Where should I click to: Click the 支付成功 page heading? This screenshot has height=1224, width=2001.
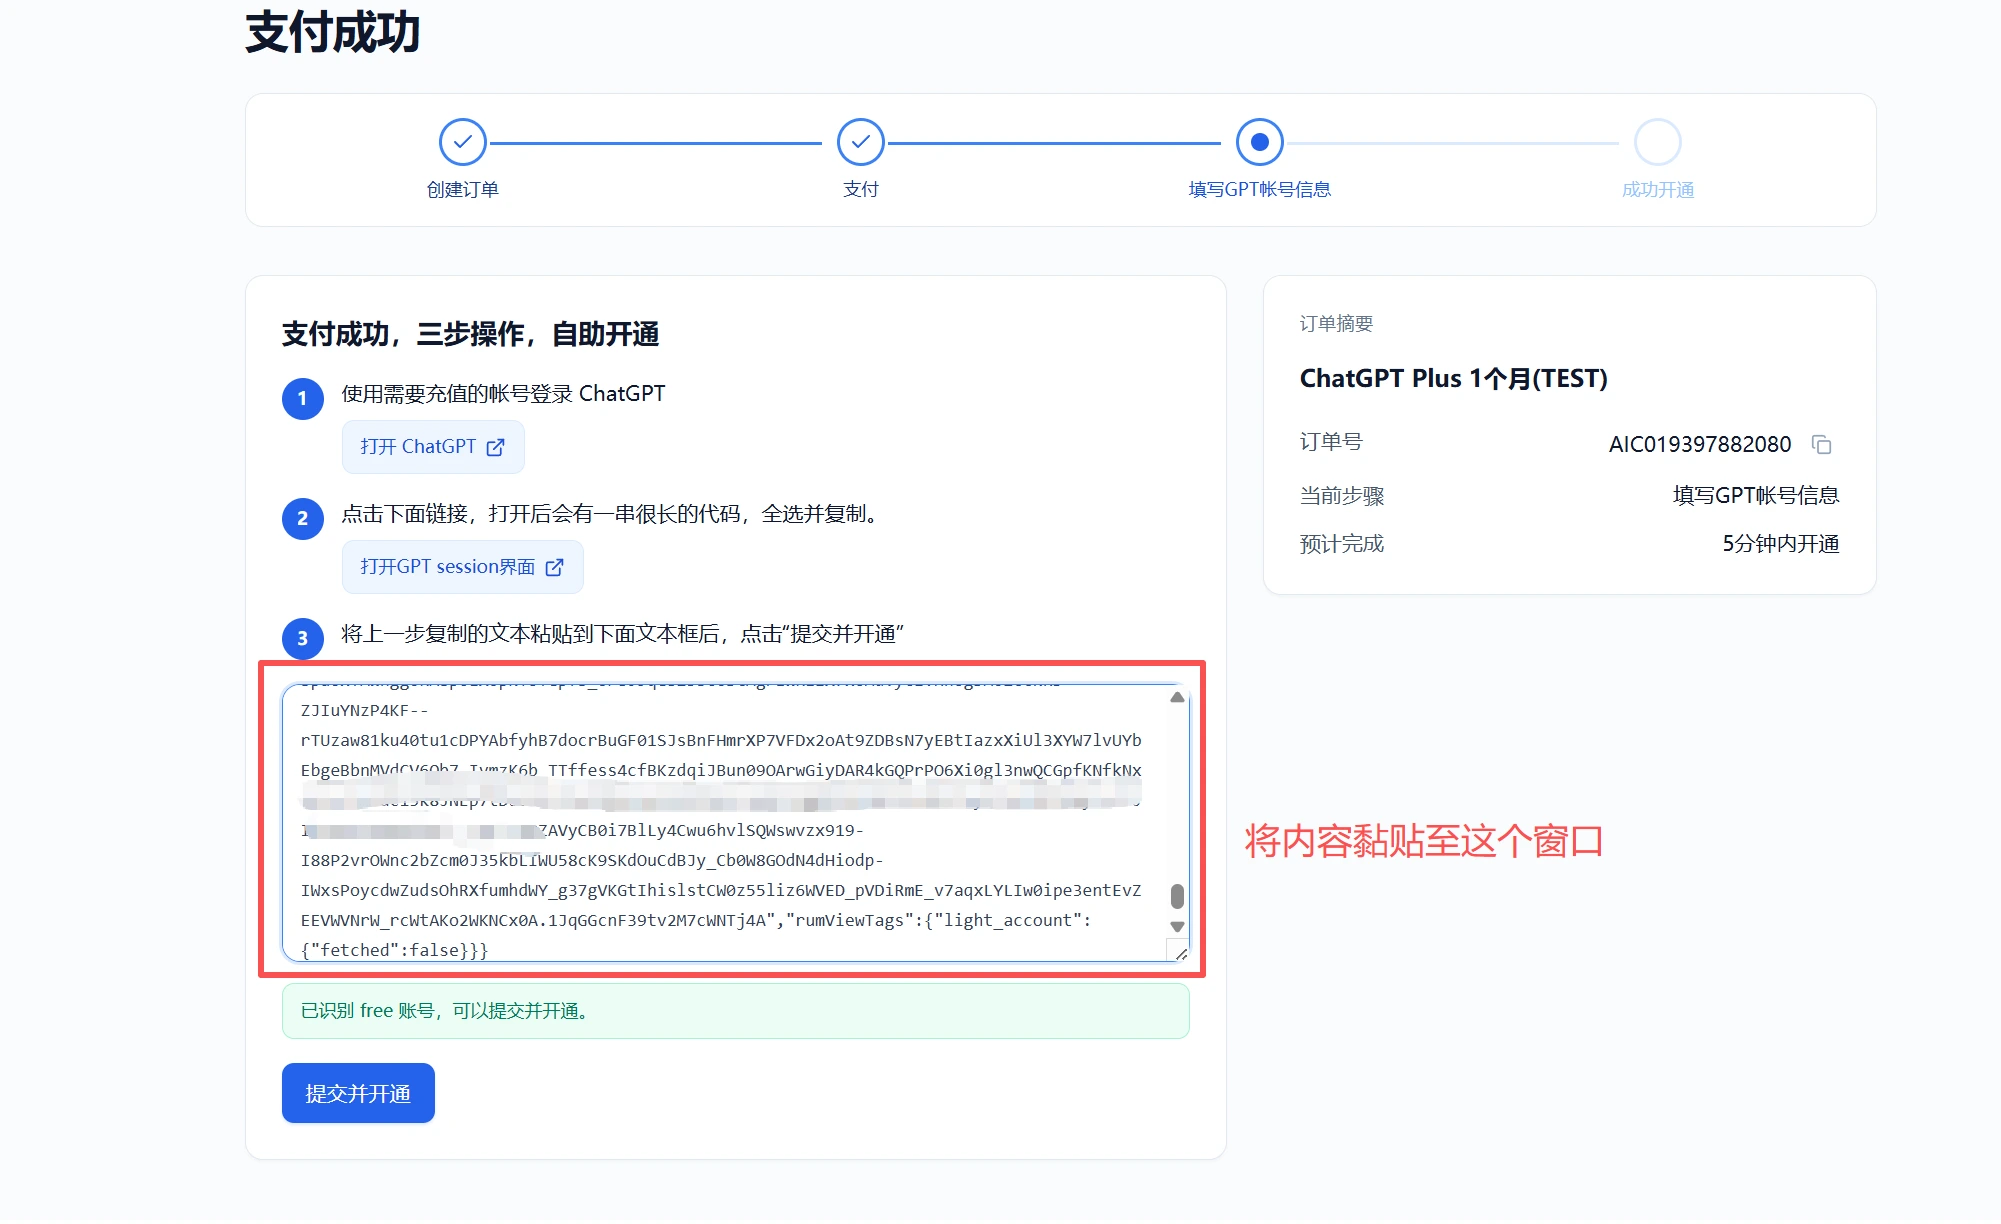[332, 32]
